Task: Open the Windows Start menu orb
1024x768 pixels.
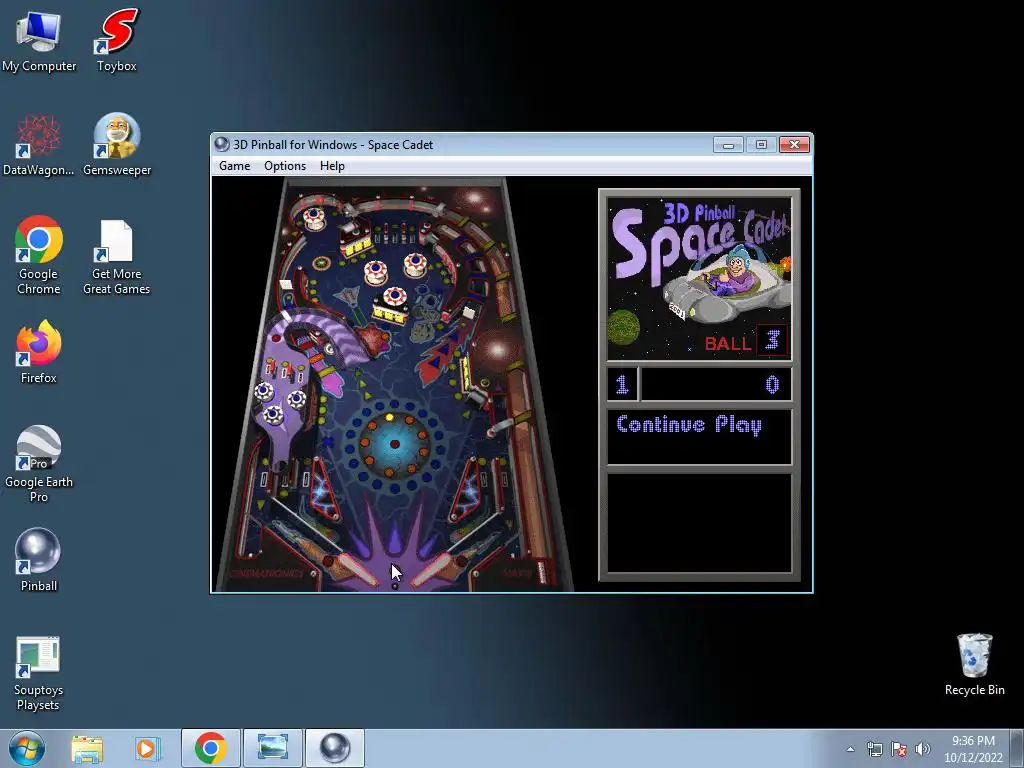Action: point(27,748)
